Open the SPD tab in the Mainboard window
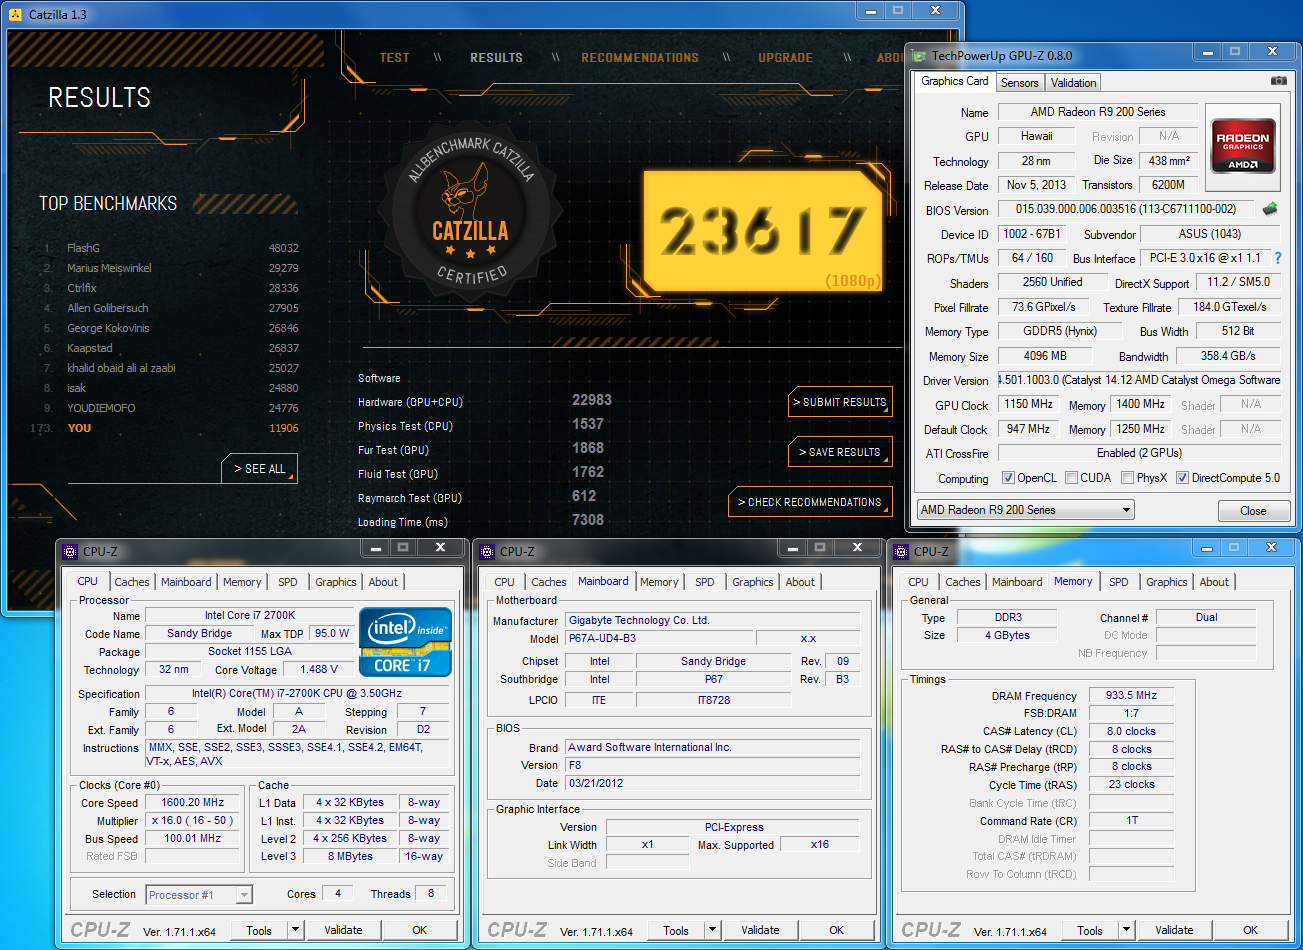Screen dimensions: 1303x950 click(x=705, y=582)
